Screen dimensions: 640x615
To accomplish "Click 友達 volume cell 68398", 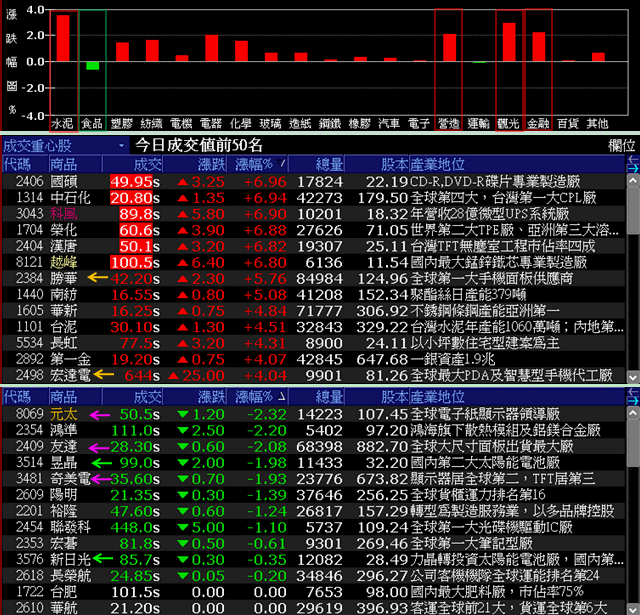I will click(319, 446).
